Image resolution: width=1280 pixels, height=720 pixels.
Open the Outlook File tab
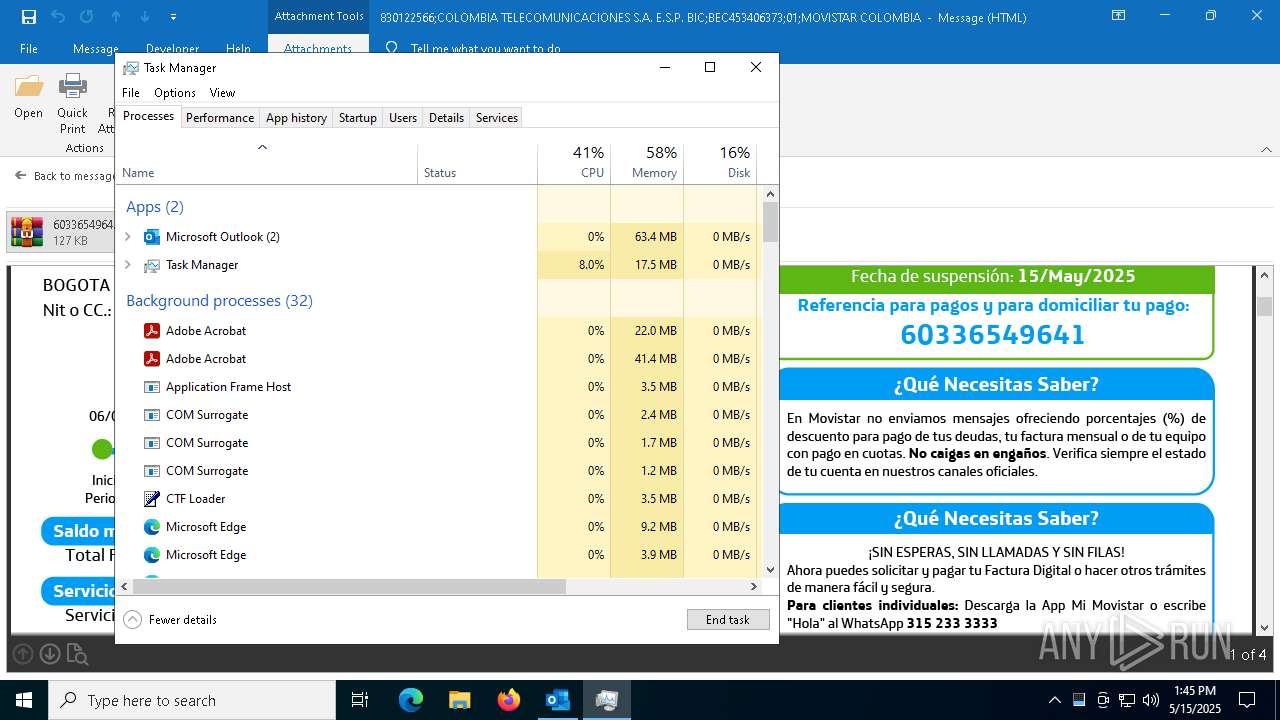pos(29,49)
